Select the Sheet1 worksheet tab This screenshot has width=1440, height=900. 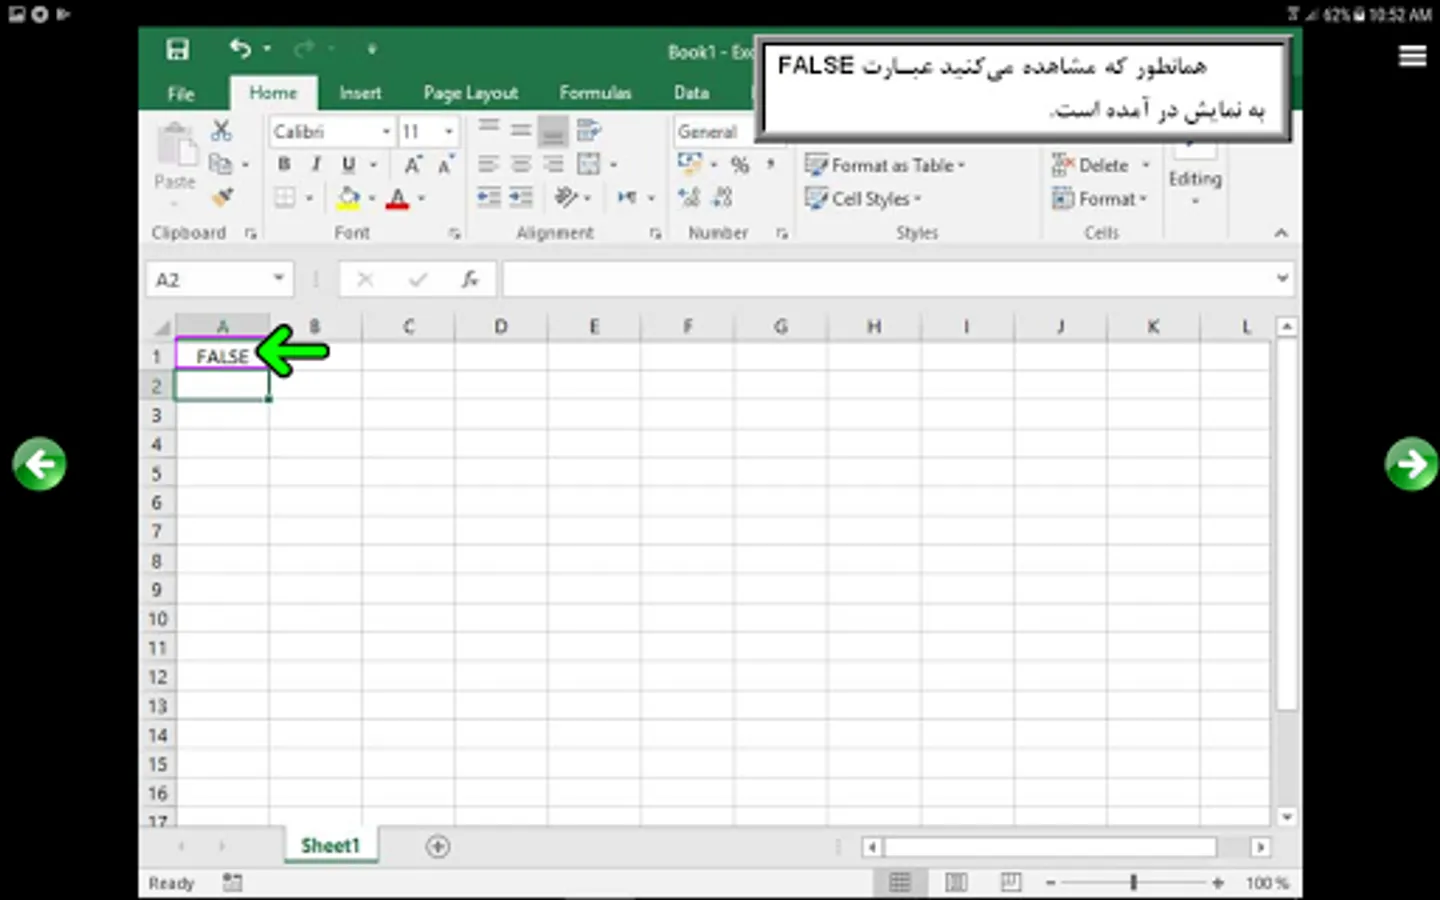point(330,845)
